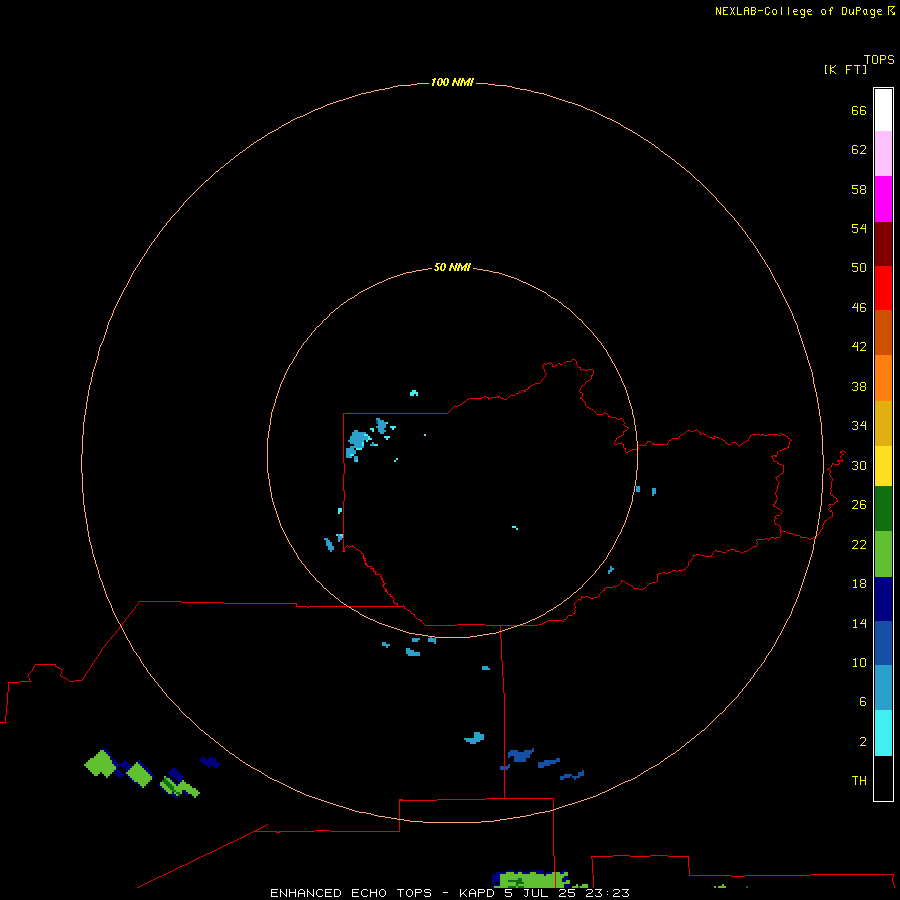Click the light pink 62 kft legend swatch

coord(883,153)
